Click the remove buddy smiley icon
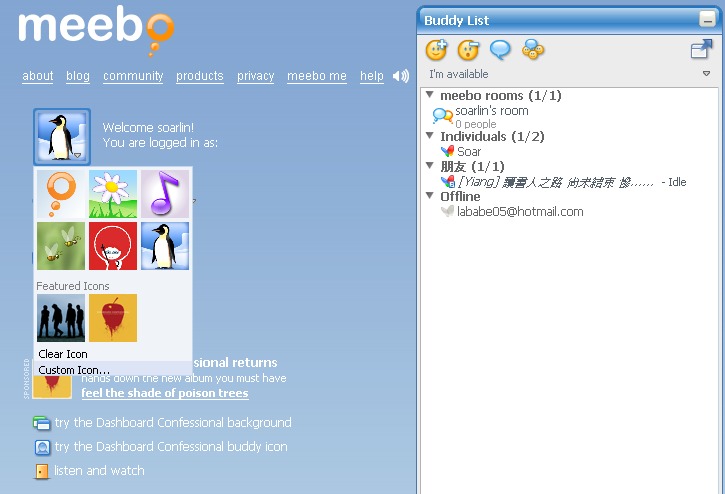The width and height of the screenshot is (725, 494). coord(468,50)
